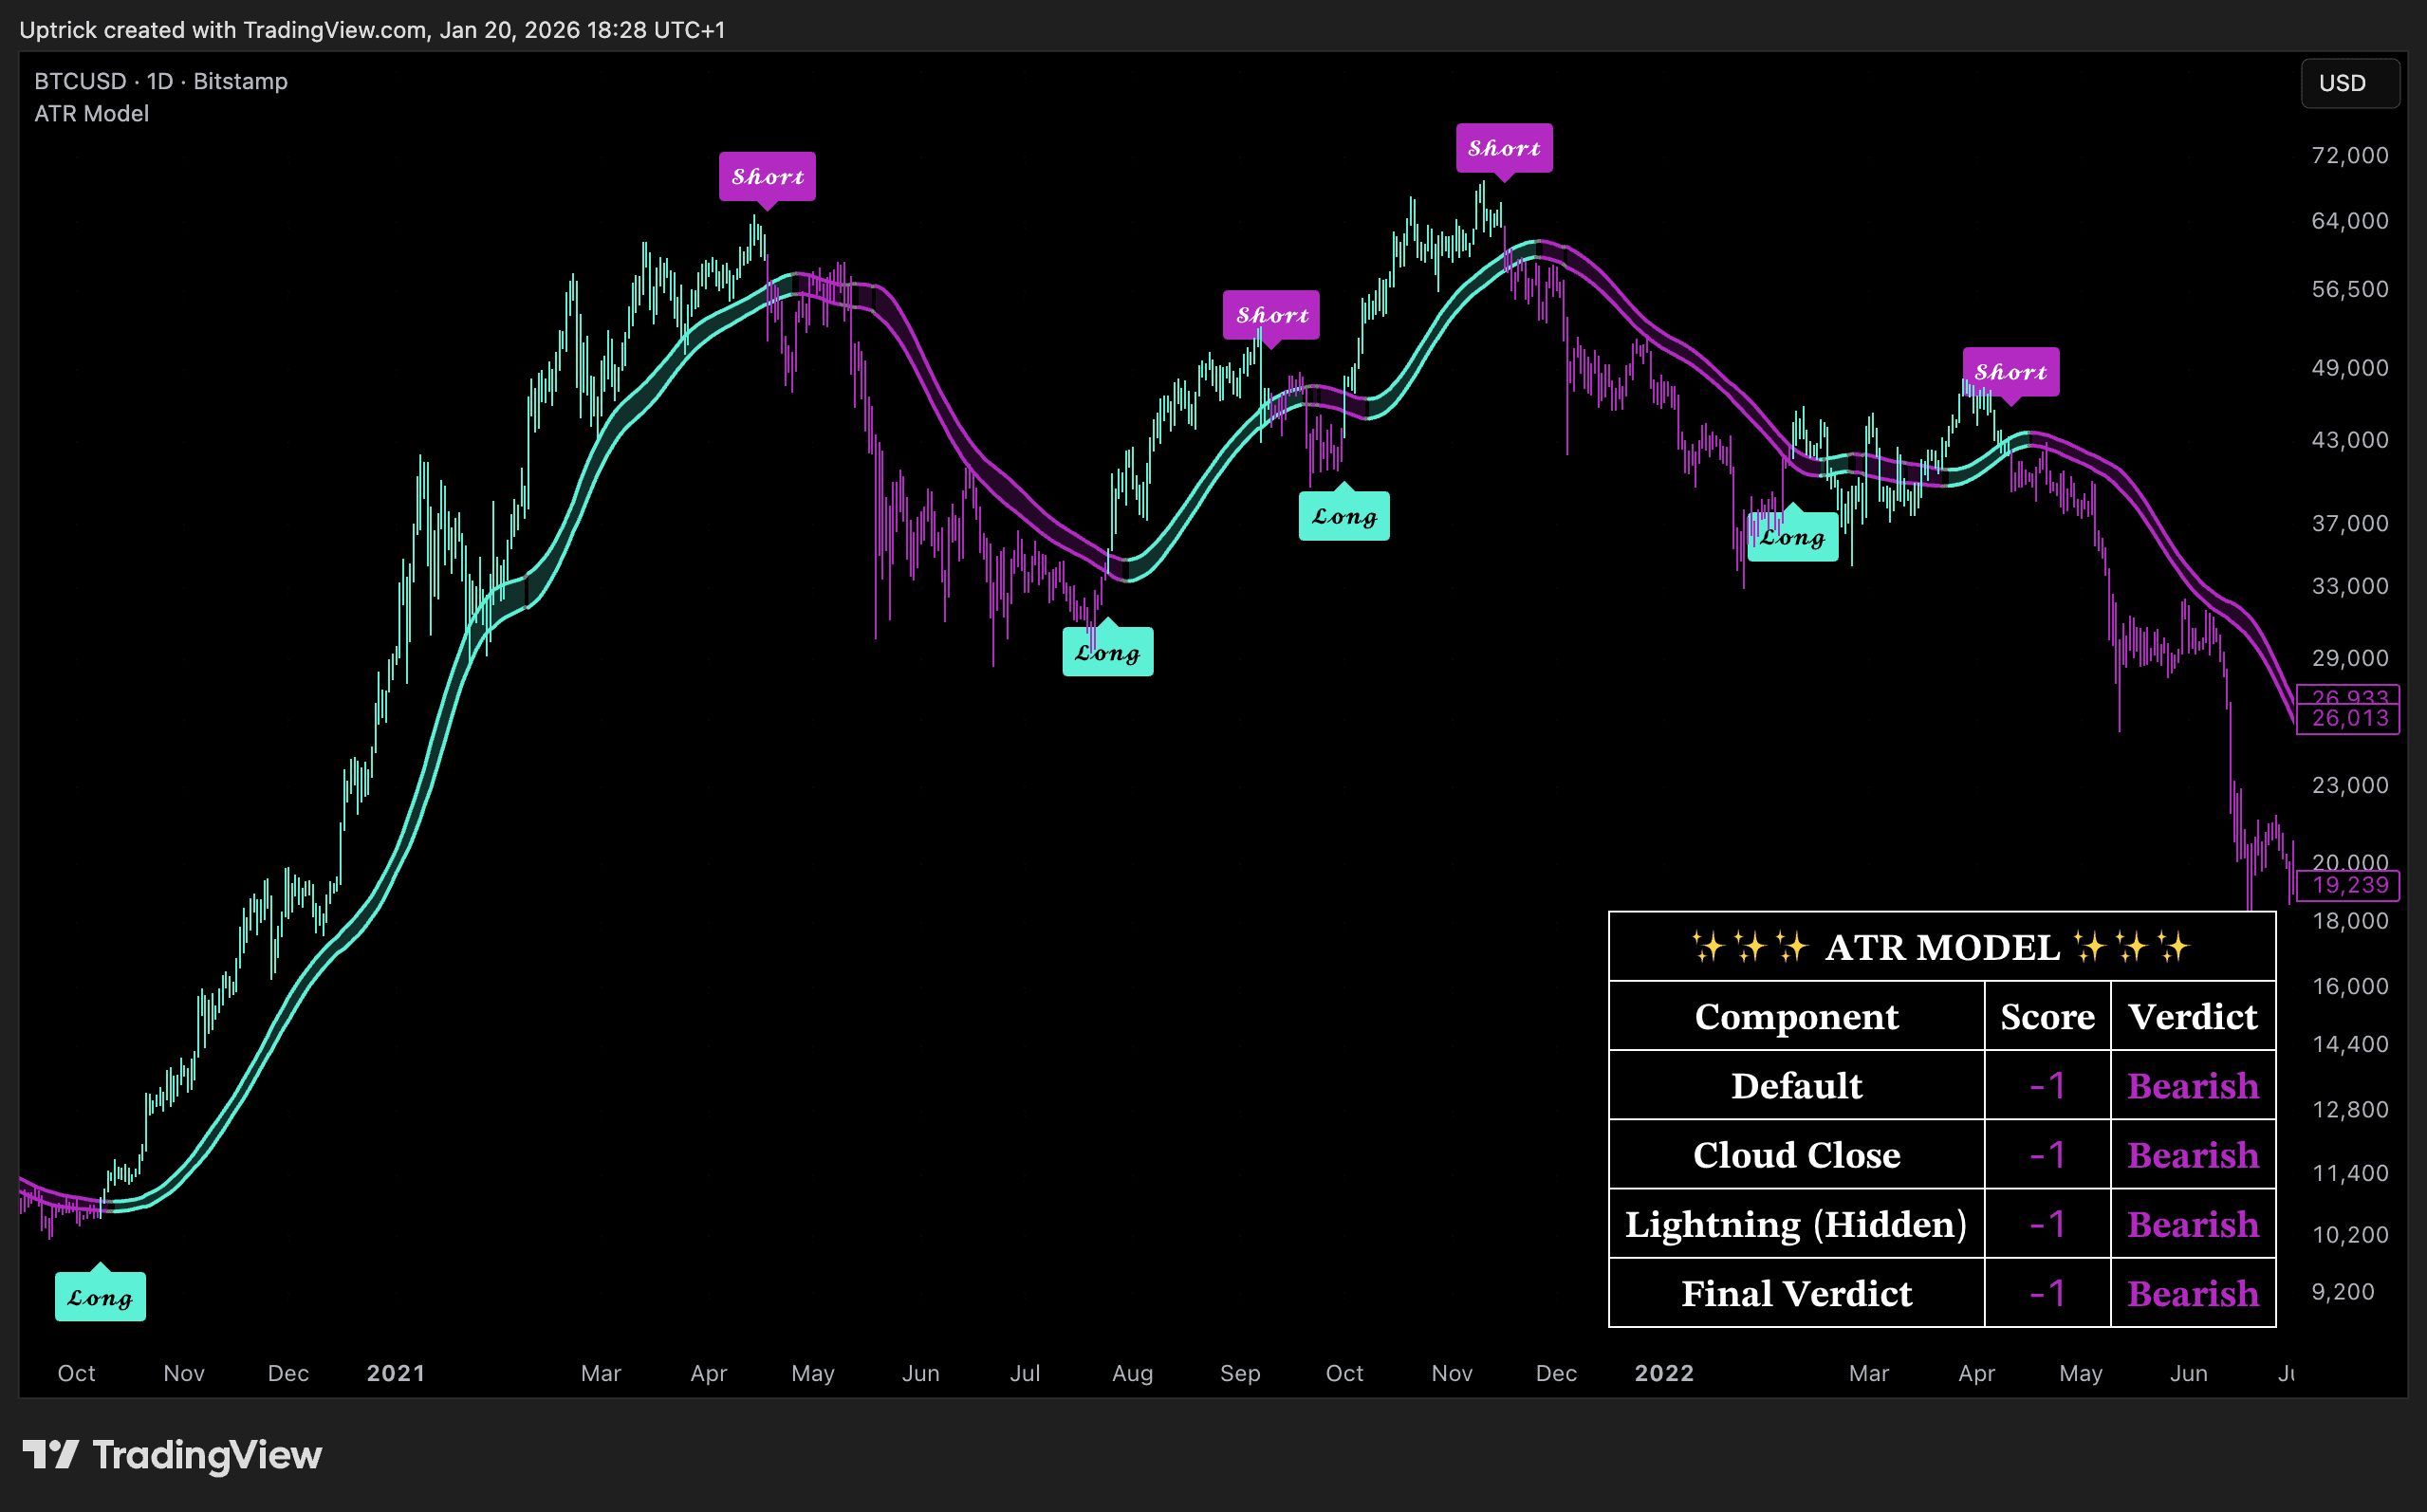Click the 19,239 price label on the axis
This screenshot has height=1512, width=2427.
[x=2349, y=885]
